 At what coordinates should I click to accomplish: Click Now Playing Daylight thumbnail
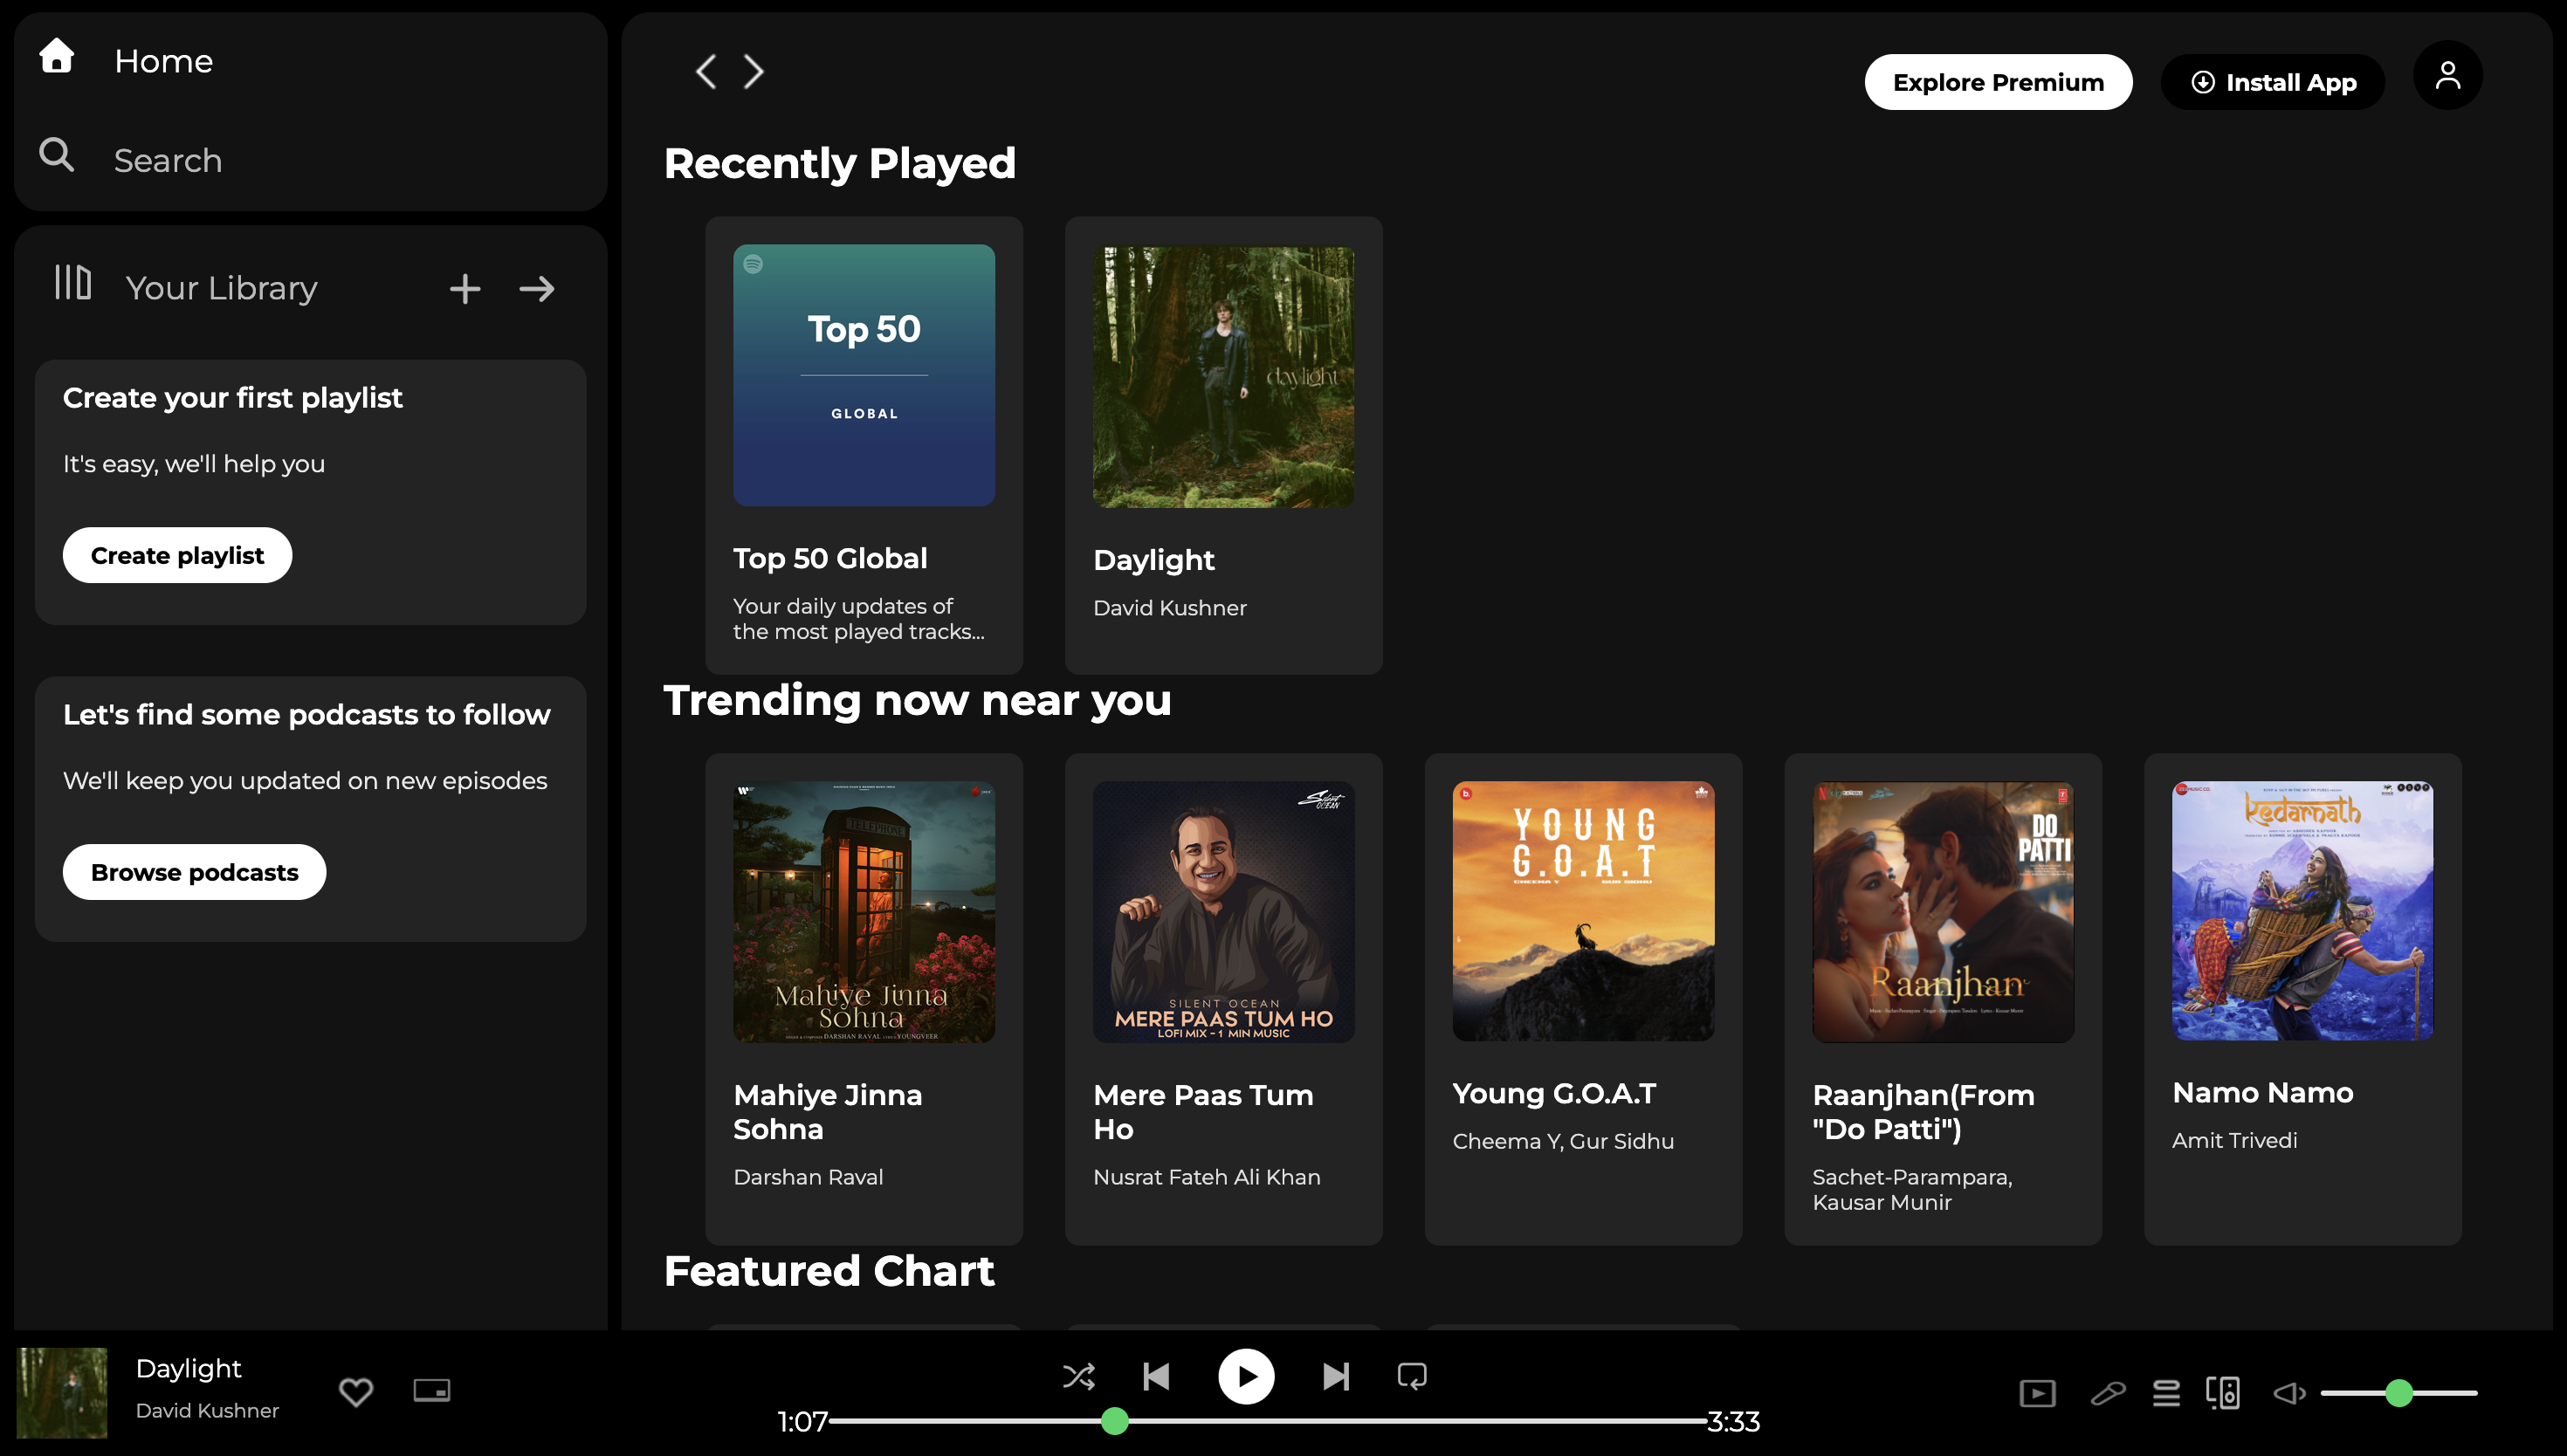pyautogui.click(x=62, y=1393)
